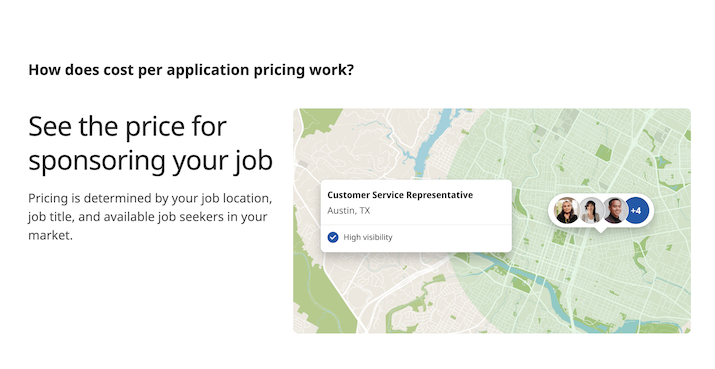This screenshot has height=369, width=715.
Task: Click the paragraph starting 'Pricing is determined'
Action: 150,217
